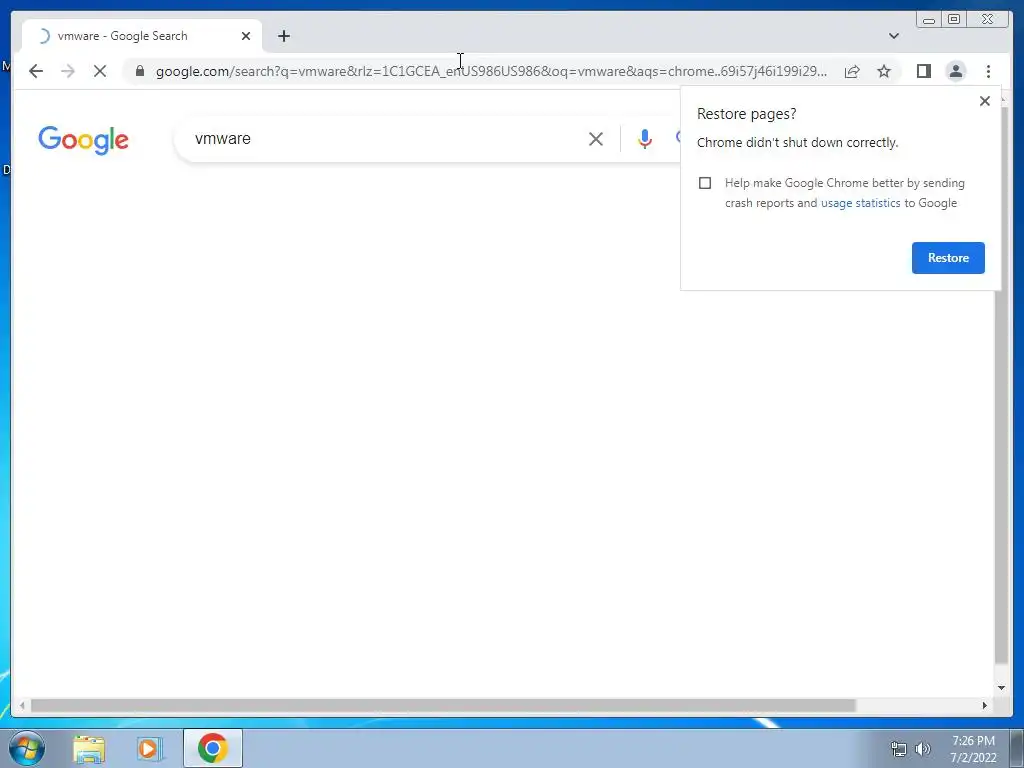Start a voice search with the microphone
Viewport: 1024px width, 768px height.
(x=645, y=139)
